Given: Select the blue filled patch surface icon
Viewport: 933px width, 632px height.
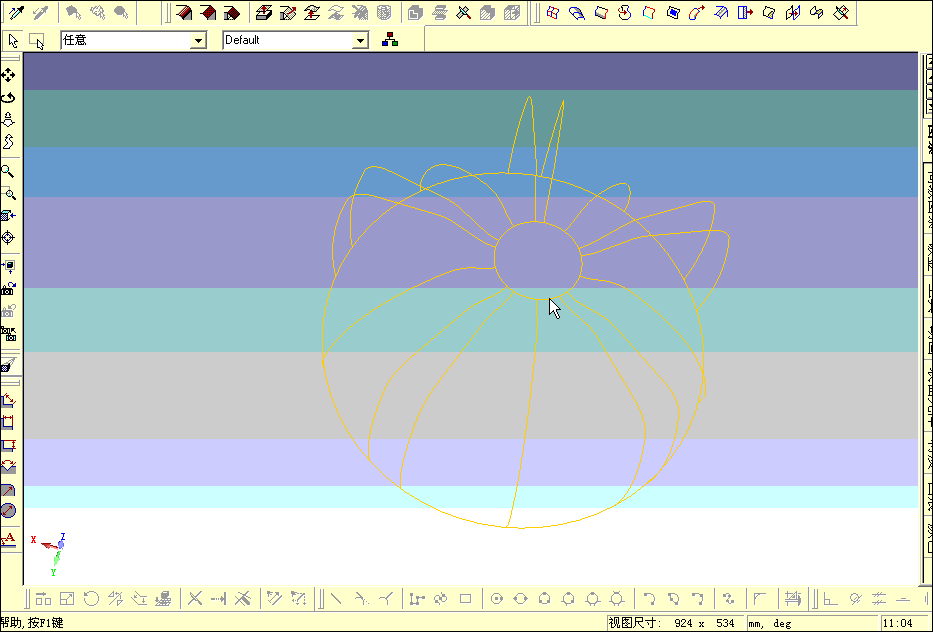Looking at the screenshot, I should 673,12.
